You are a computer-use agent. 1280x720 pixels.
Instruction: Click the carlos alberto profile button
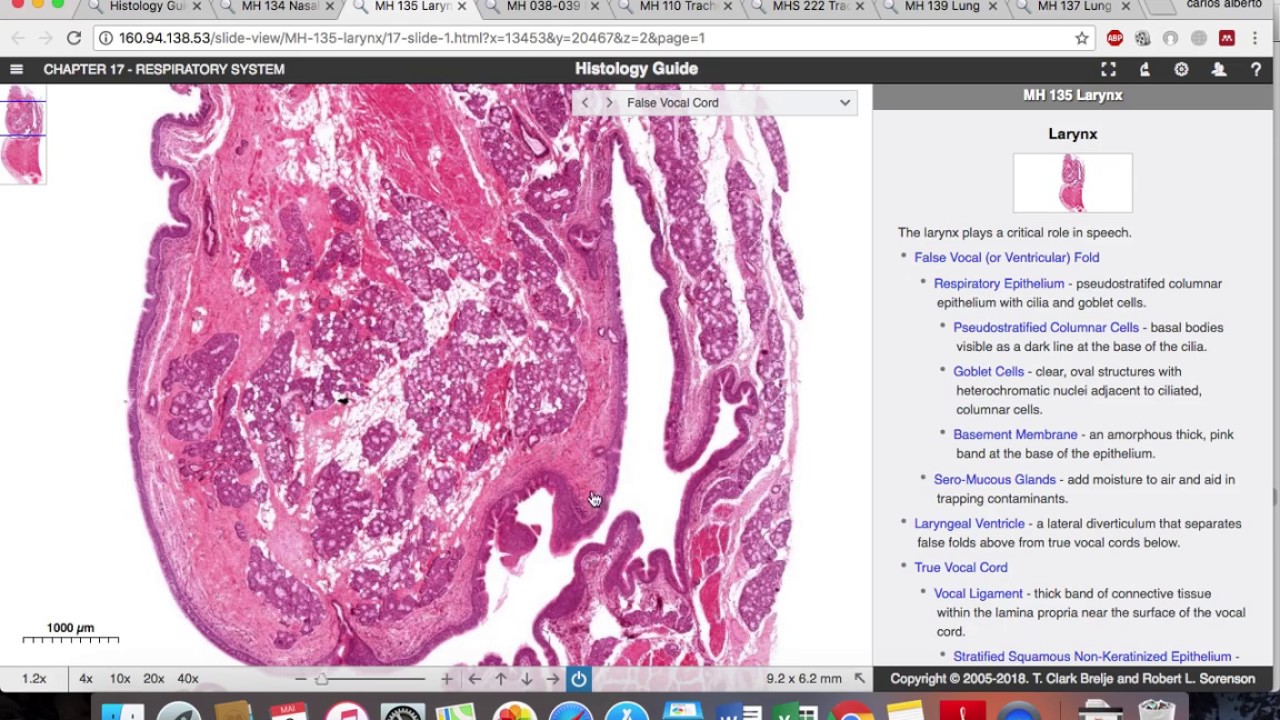[1224, 6]
